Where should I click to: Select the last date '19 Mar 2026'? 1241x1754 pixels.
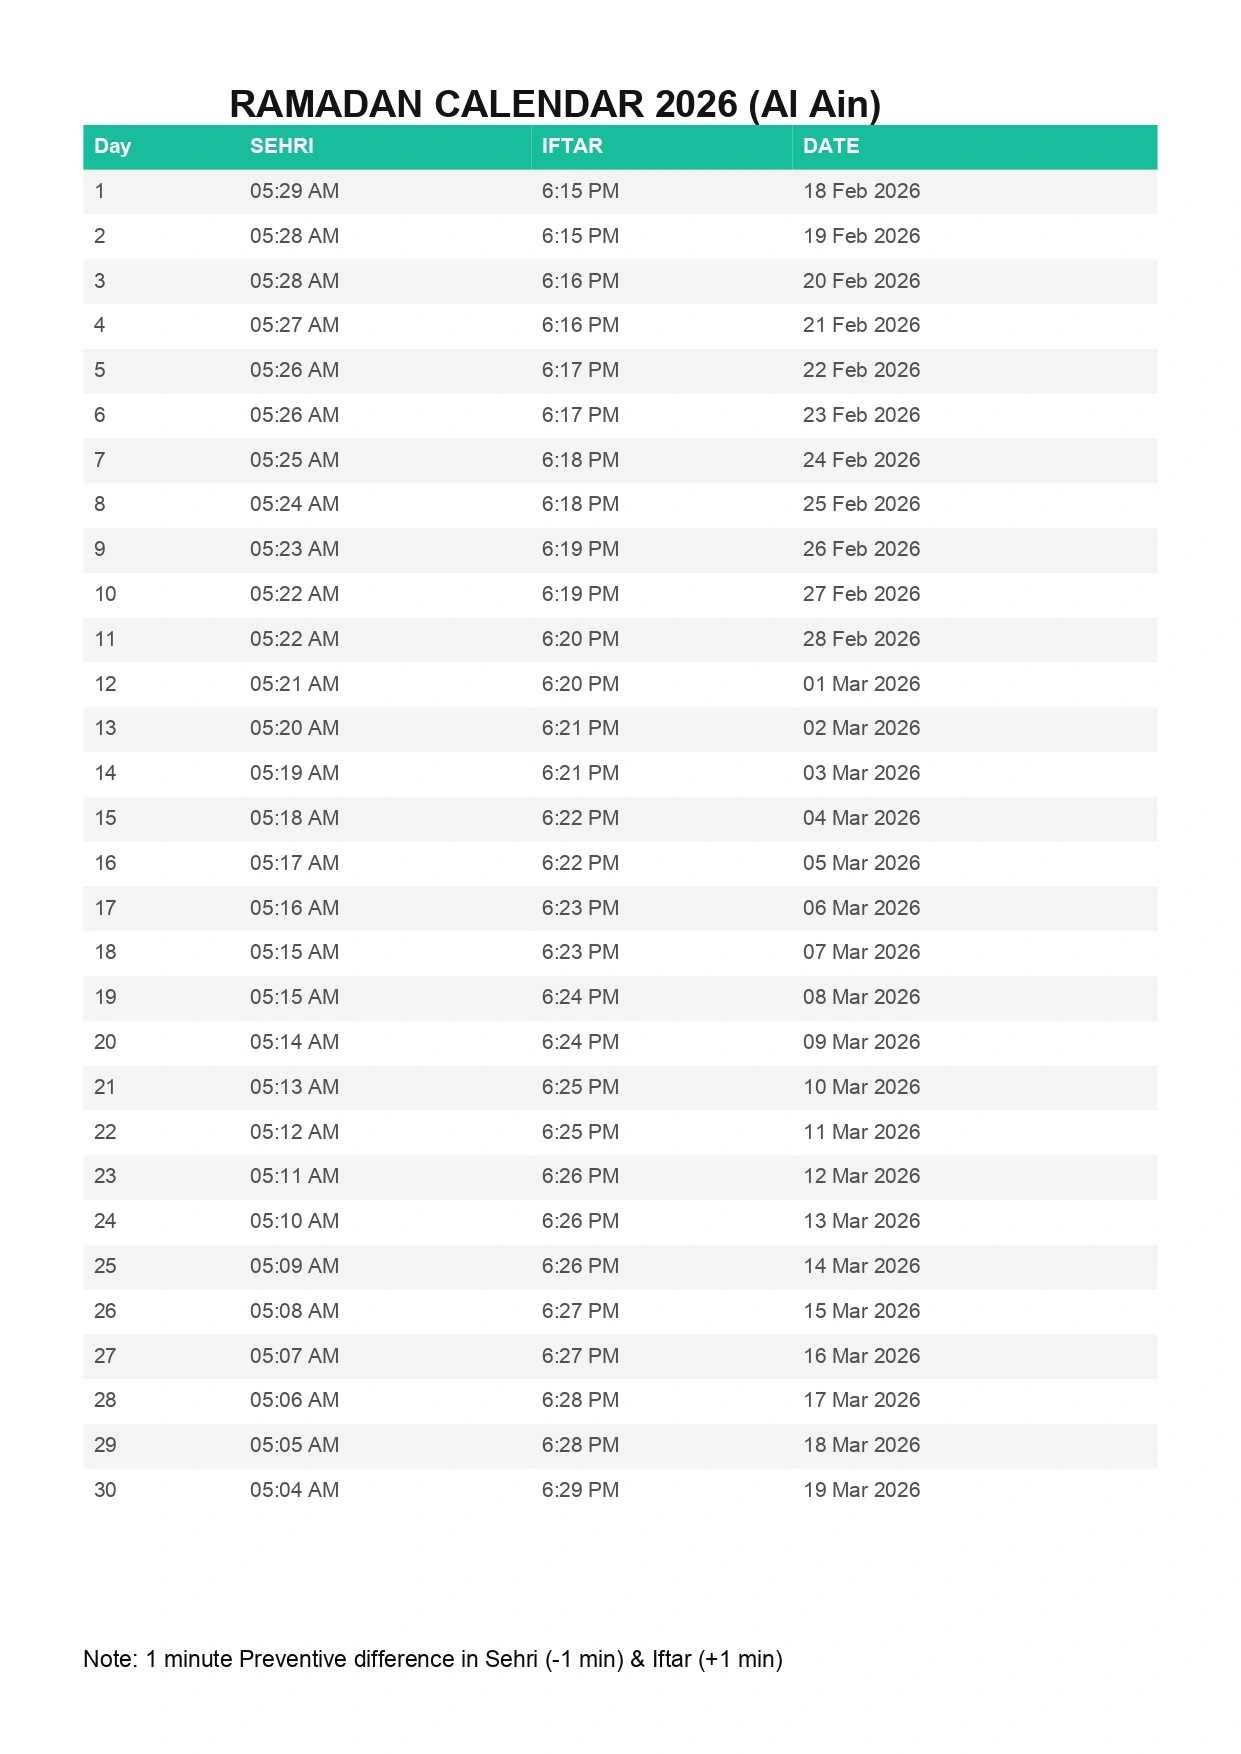click(x=861, y=1490)
